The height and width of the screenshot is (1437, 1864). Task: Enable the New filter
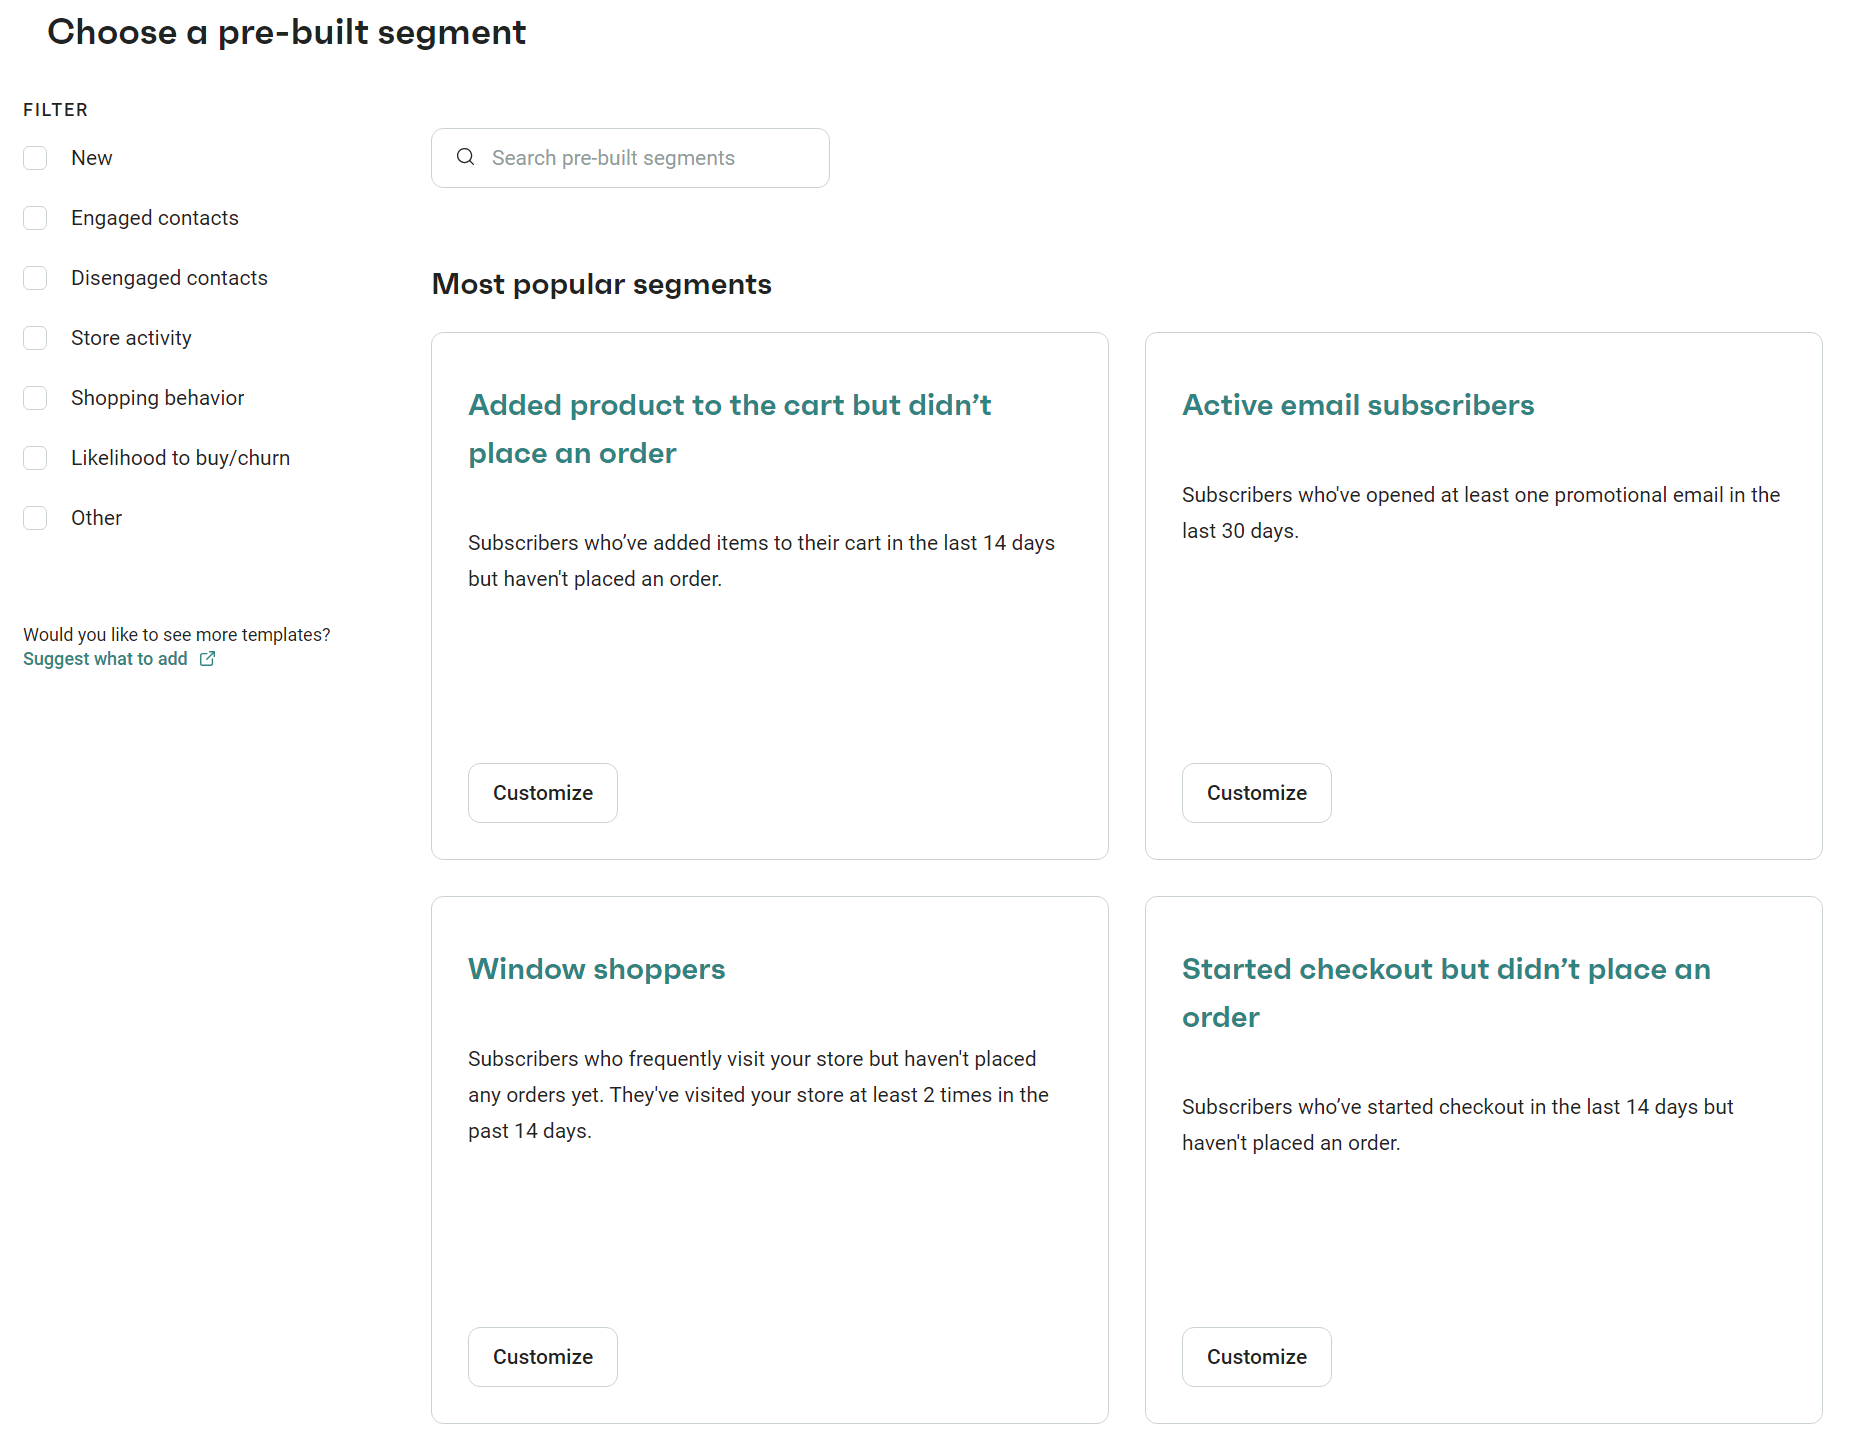coord(35,158)
